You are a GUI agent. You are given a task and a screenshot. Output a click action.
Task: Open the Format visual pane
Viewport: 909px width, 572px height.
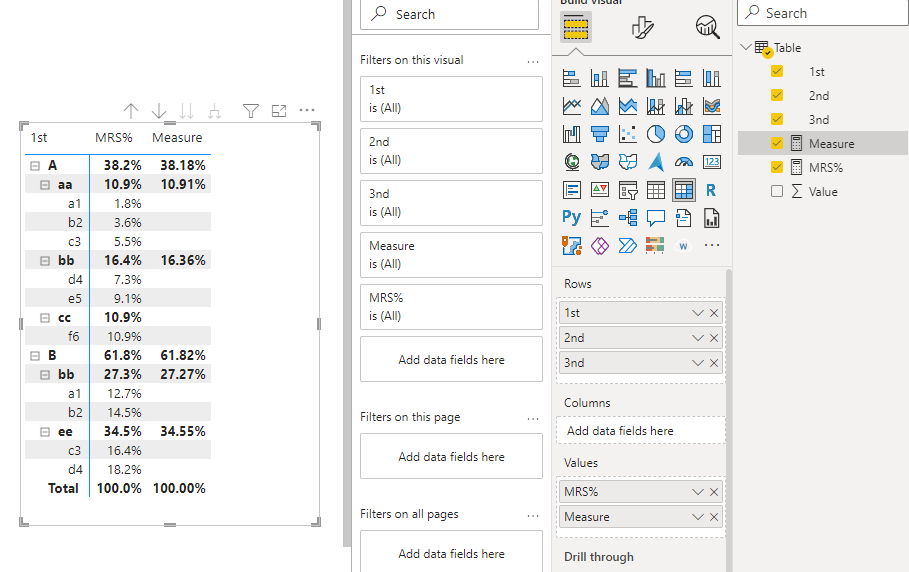click(x=642, y=27)
